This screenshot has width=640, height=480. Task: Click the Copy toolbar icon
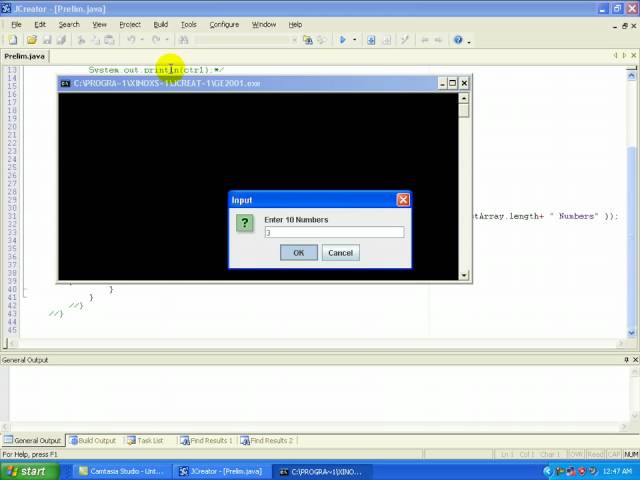(x=96, y=40)
